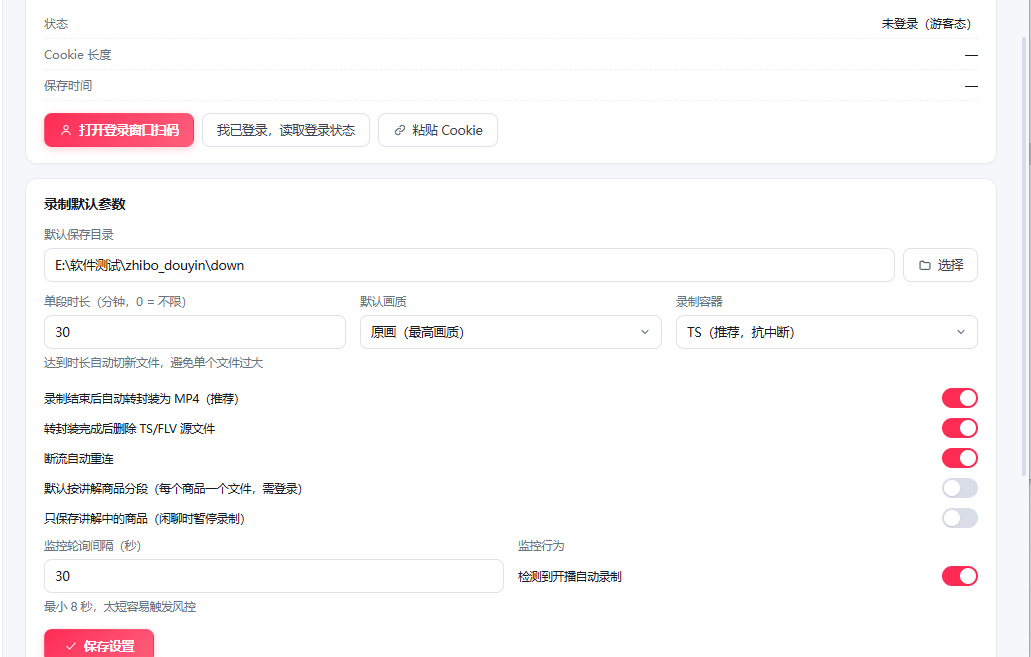Viewport: 1031px width, 657px height.
Task: Open the 录制容器 dropdown
Action: click(x=827, y=332)
